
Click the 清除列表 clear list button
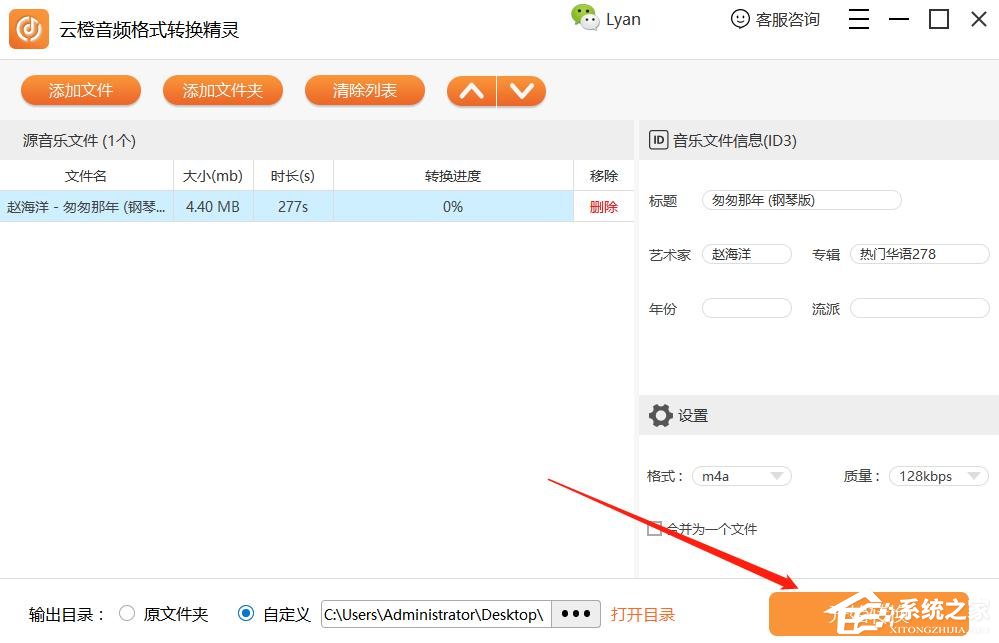pyautogui.click(x=364, y=90)
